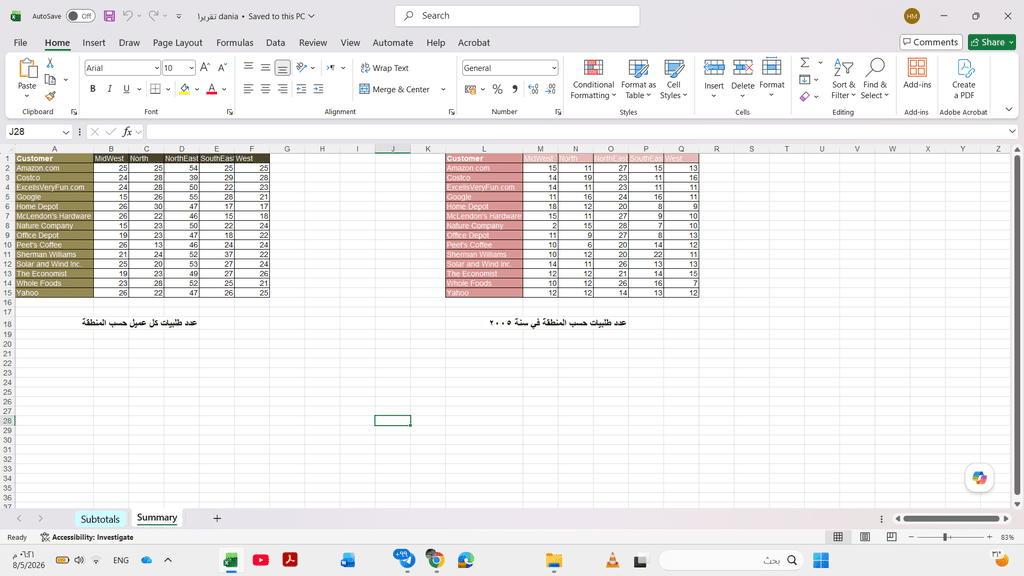Click the Undo arrow icon
Viewport: 1024px width, 576px height.
click(128, 16)
